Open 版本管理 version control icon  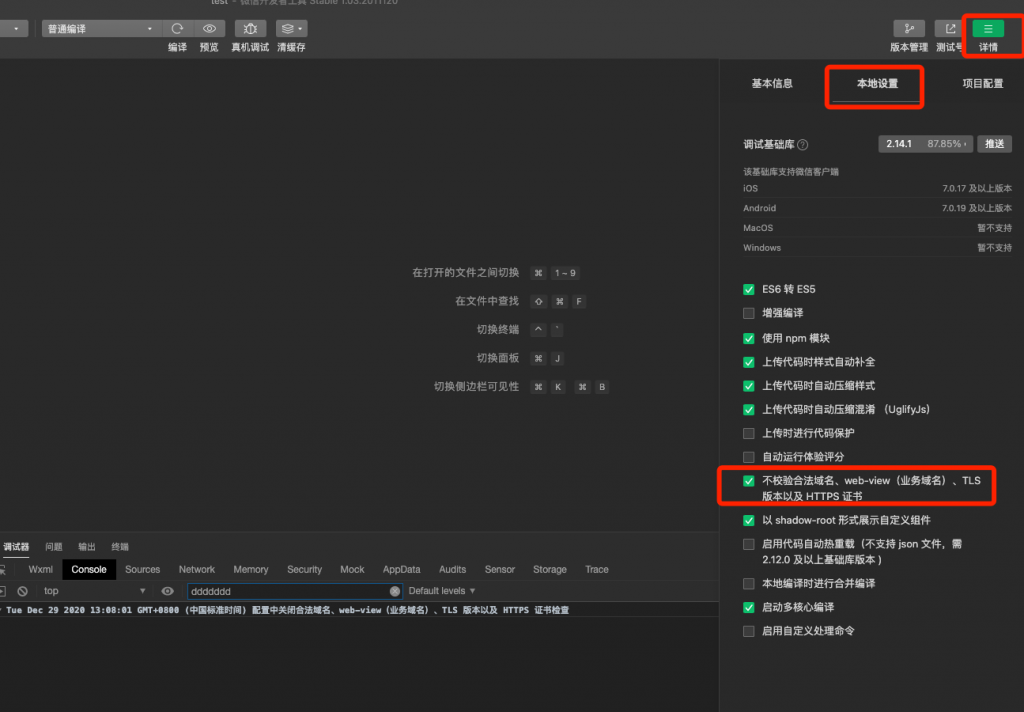pyautogui.click(x=909, y=29)
